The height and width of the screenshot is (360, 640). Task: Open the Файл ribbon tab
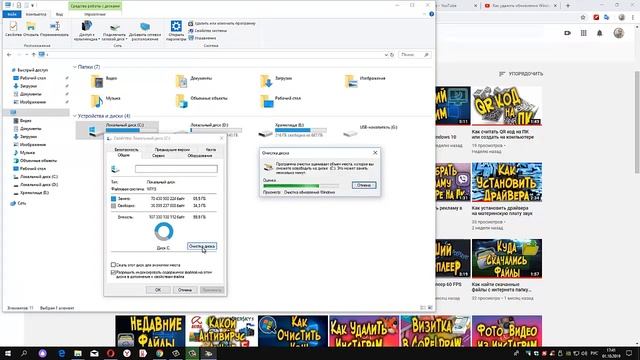pos(11,14)
